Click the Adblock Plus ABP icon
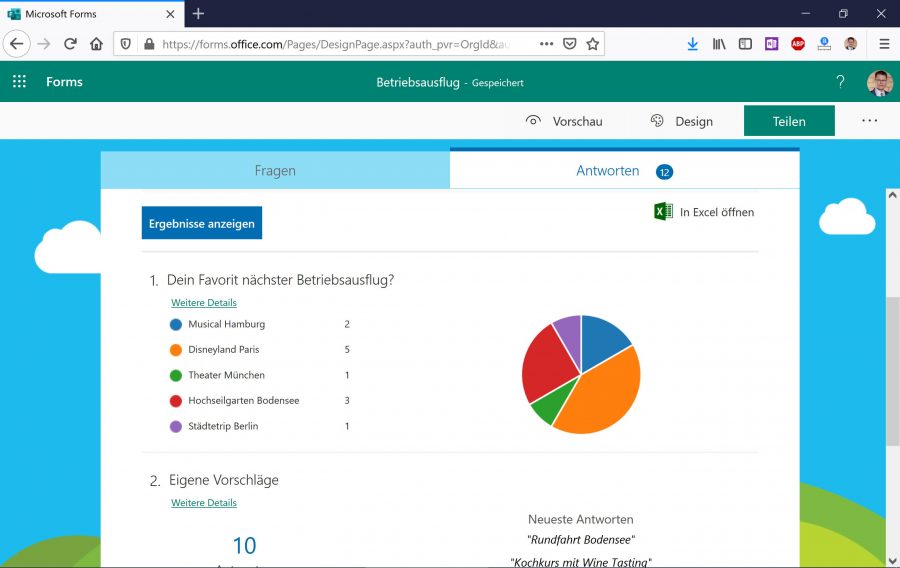 [798, 44]
